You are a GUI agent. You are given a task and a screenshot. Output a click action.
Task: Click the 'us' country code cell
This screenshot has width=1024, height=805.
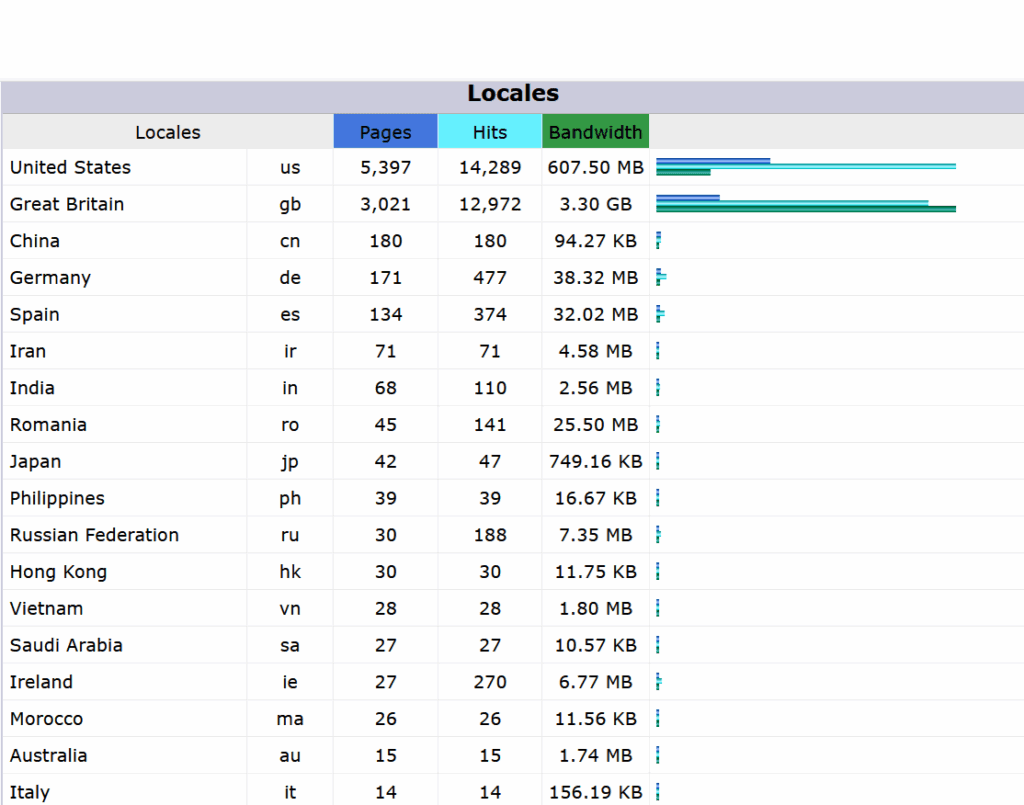pos(289,167)
